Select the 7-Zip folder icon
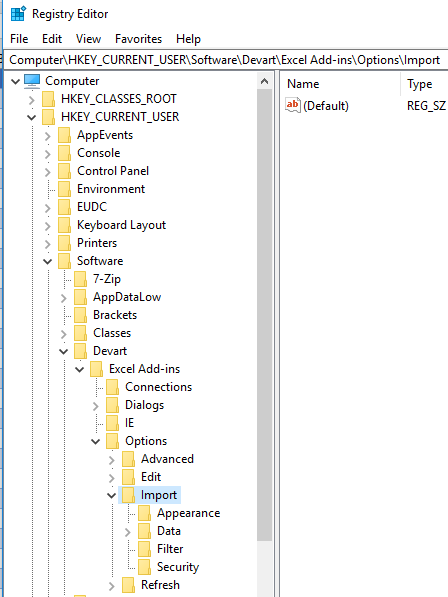This screenshot has width=448, height=597. coord(80,279)
